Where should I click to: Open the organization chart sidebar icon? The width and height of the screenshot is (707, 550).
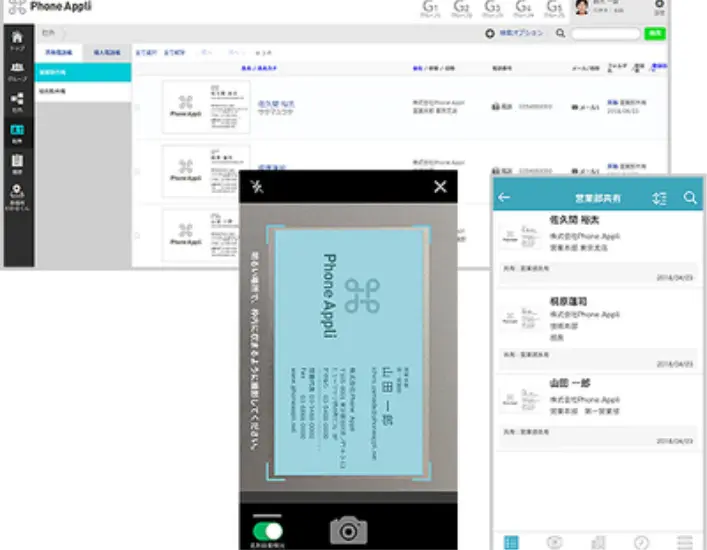point(17,99)
